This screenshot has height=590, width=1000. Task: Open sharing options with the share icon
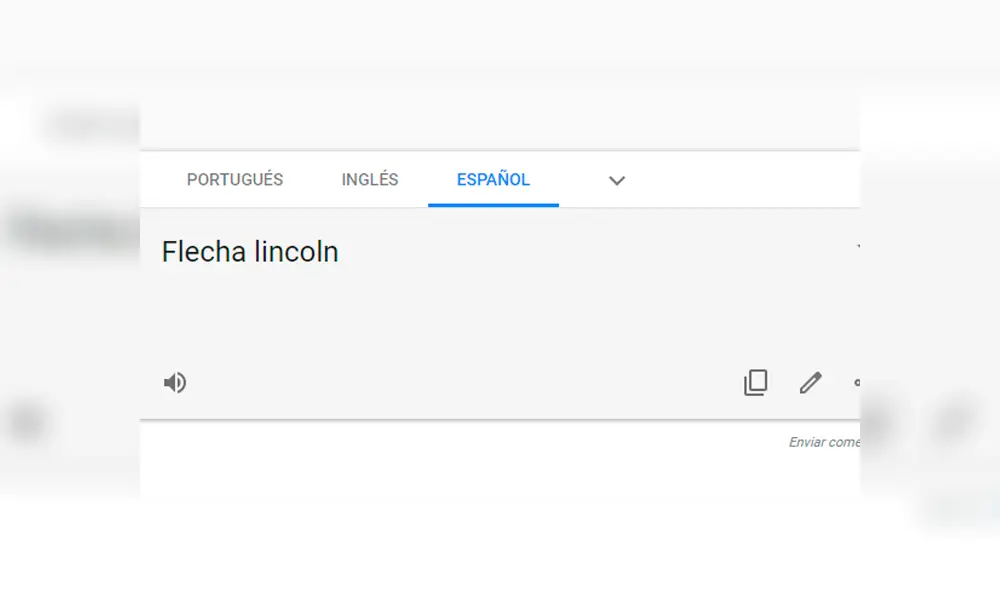pos(857,382)
